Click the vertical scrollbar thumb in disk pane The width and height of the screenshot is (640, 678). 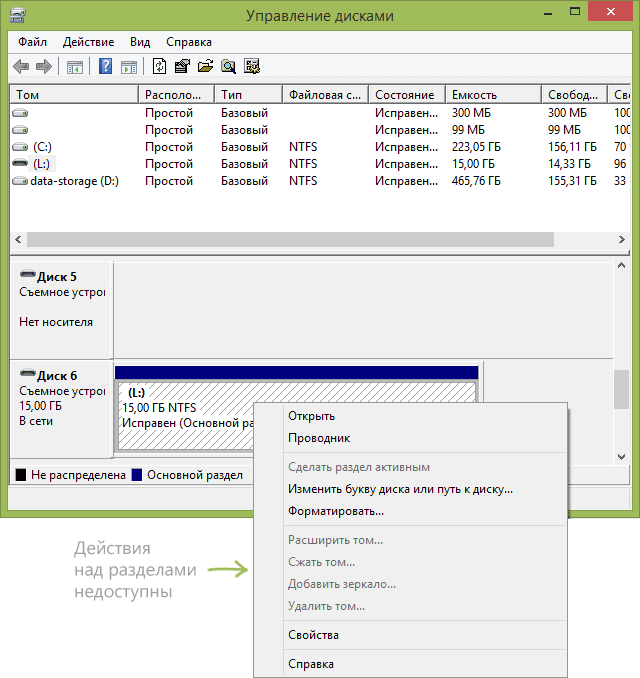point(621,389)
